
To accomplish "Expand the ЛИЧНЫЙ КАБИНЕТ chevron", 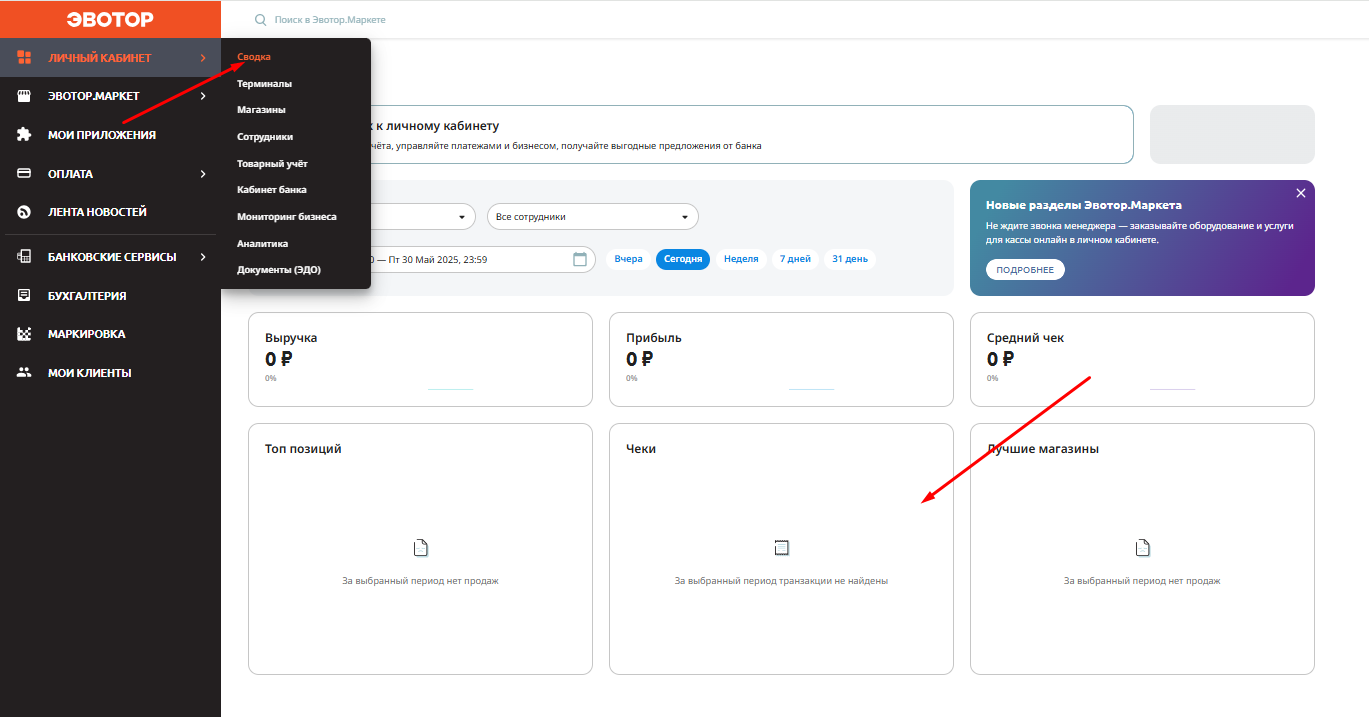I will (x=203, y=58).
